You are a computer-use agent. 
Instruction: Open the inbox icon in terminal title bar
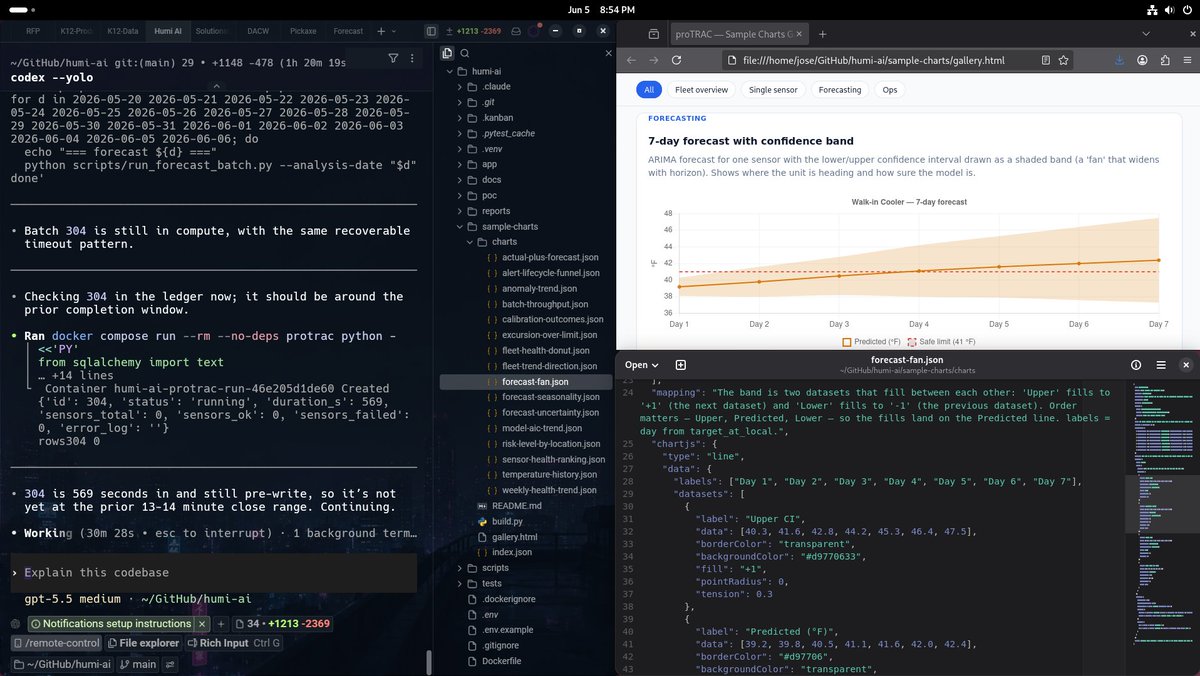pos(516,31)
